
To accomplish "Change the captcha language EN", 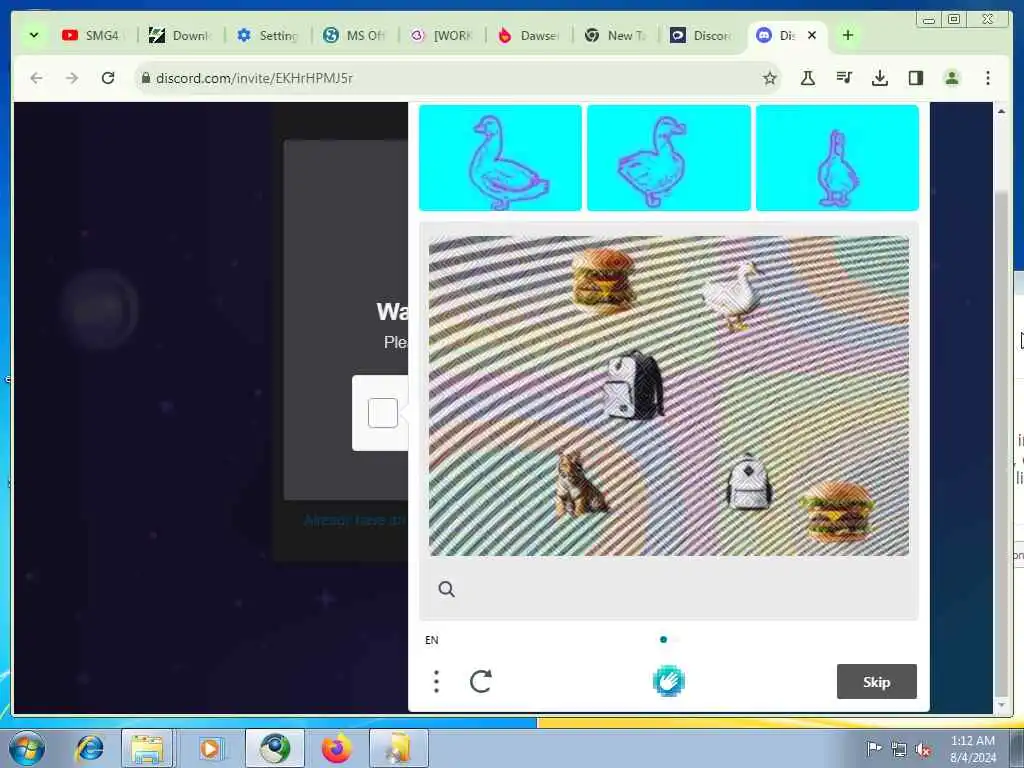I will 432,640.
